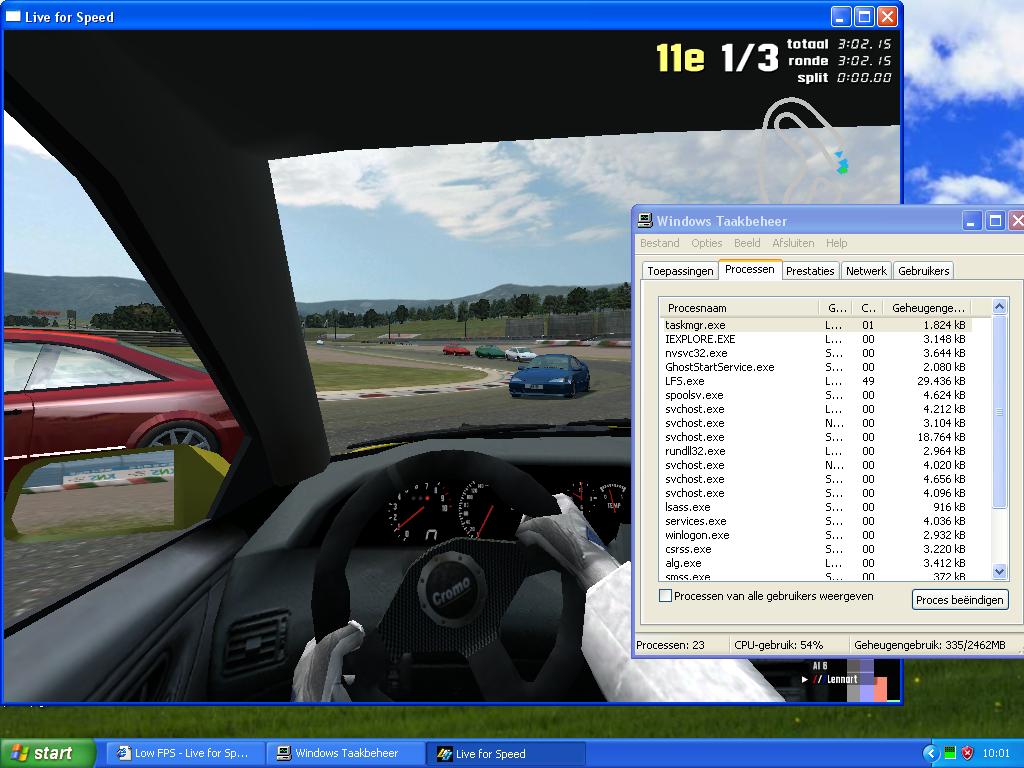Click the process list scrollbar thumb

point(999,411)
